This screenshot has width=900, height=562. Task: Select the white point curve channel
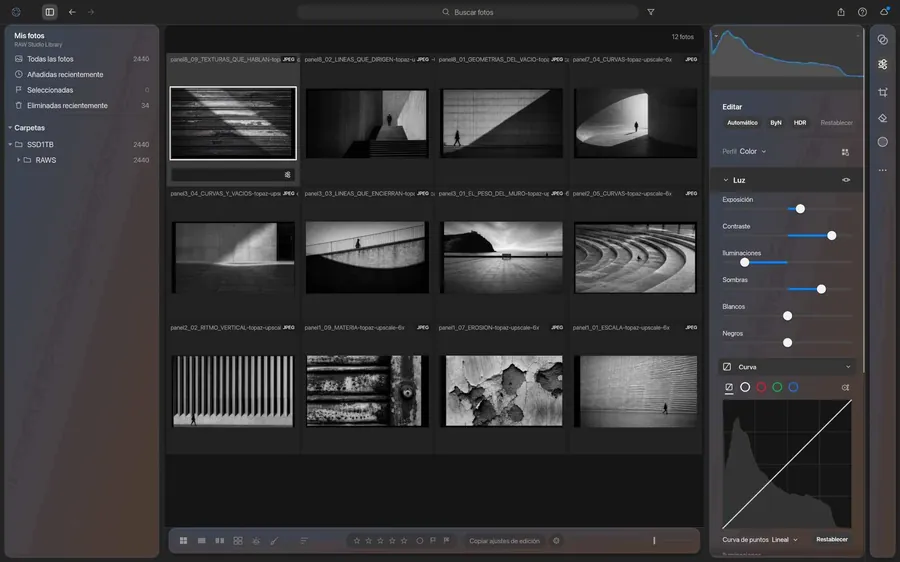coord(745,387)
